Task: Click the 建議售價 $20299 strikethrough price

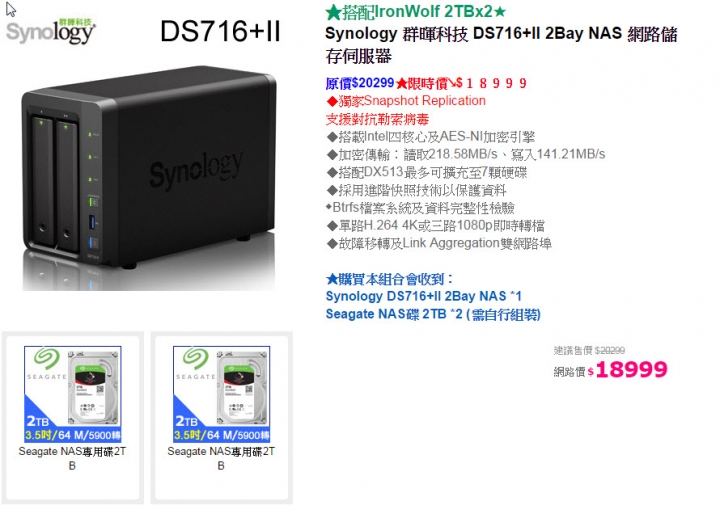Action: [x=589, y=350]
